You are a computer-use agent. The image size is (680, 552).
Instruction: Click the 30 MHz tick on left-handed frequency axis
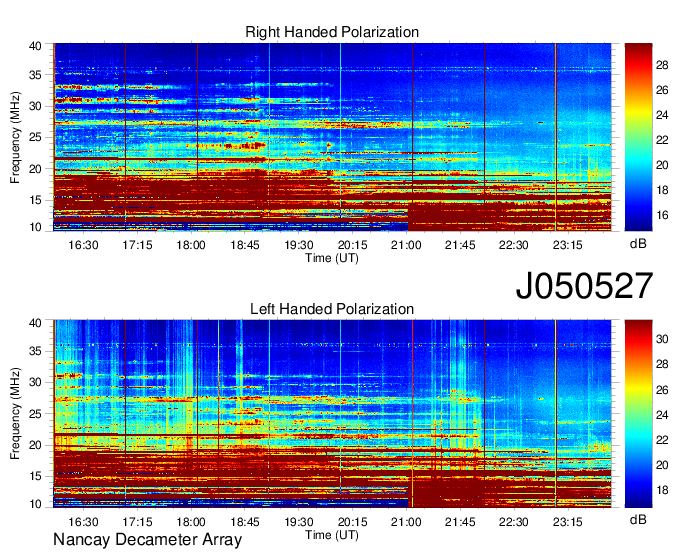click(35, 382)
